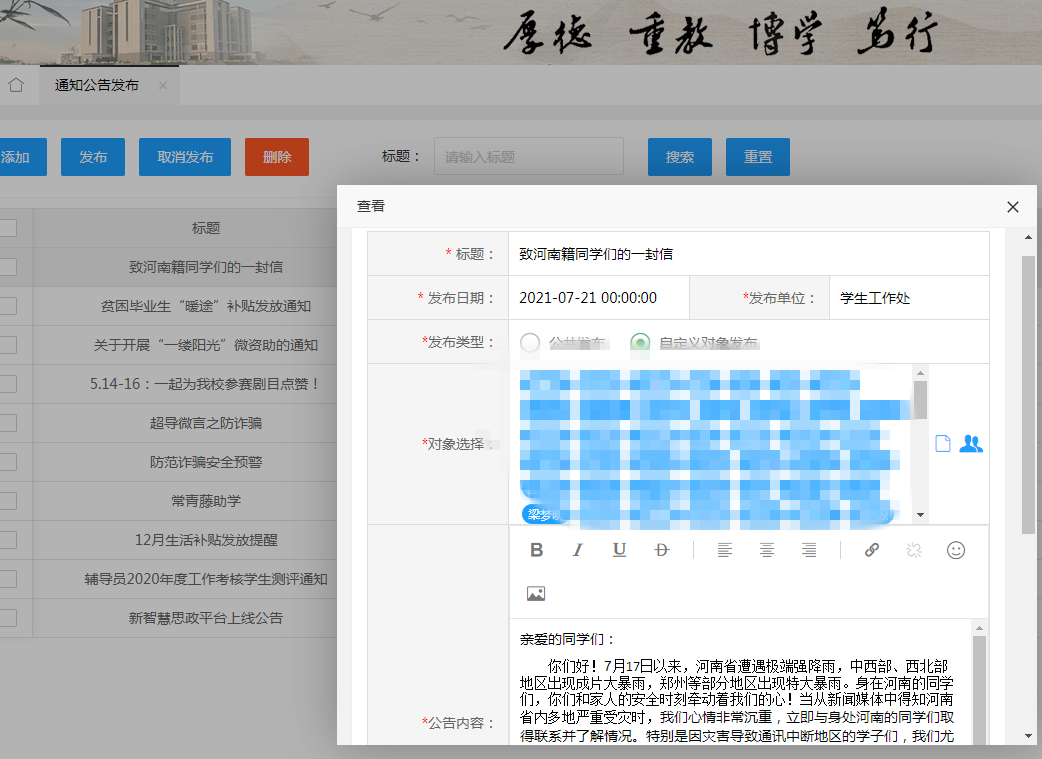The image size is (1042, 759).
Task: Switch to the 通知公告发布 tab
Action: coord(97,86)
